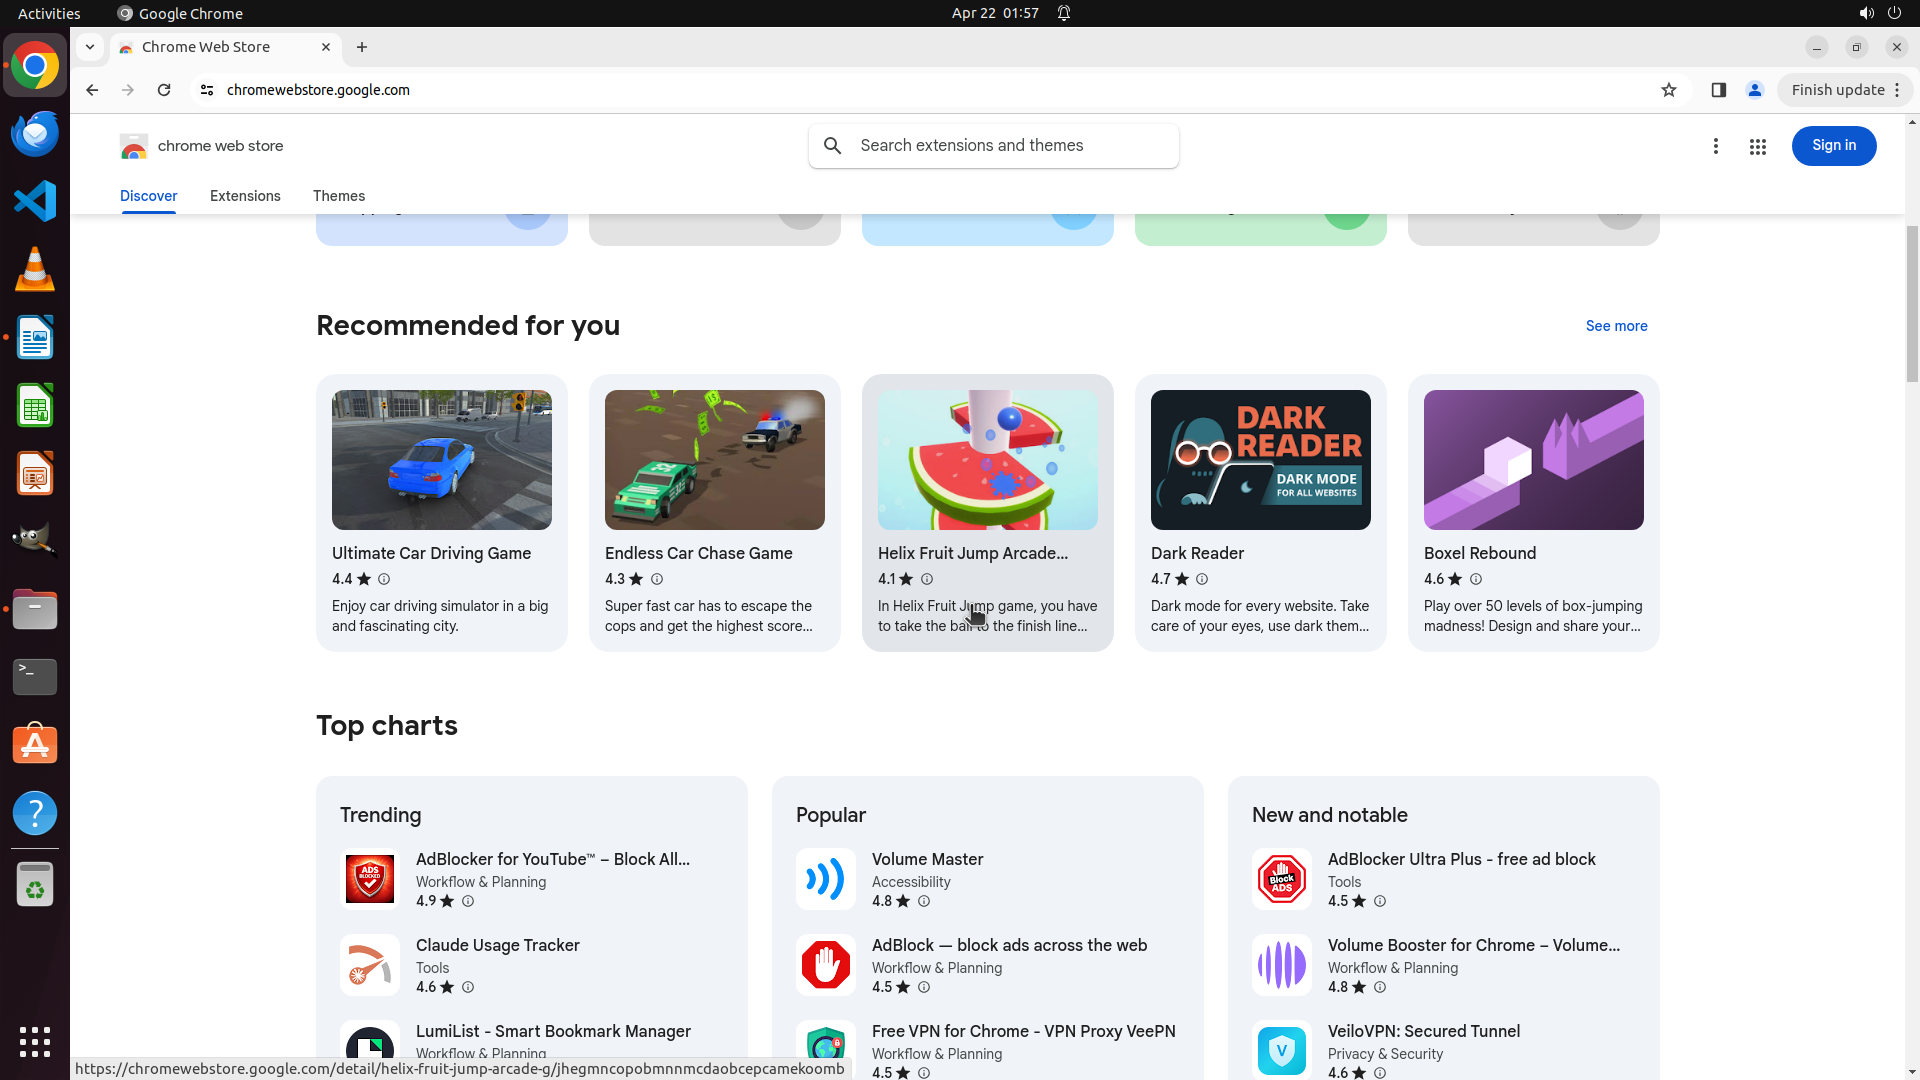Open system volume and power menu
1920x1080 pixels.
1879,13
